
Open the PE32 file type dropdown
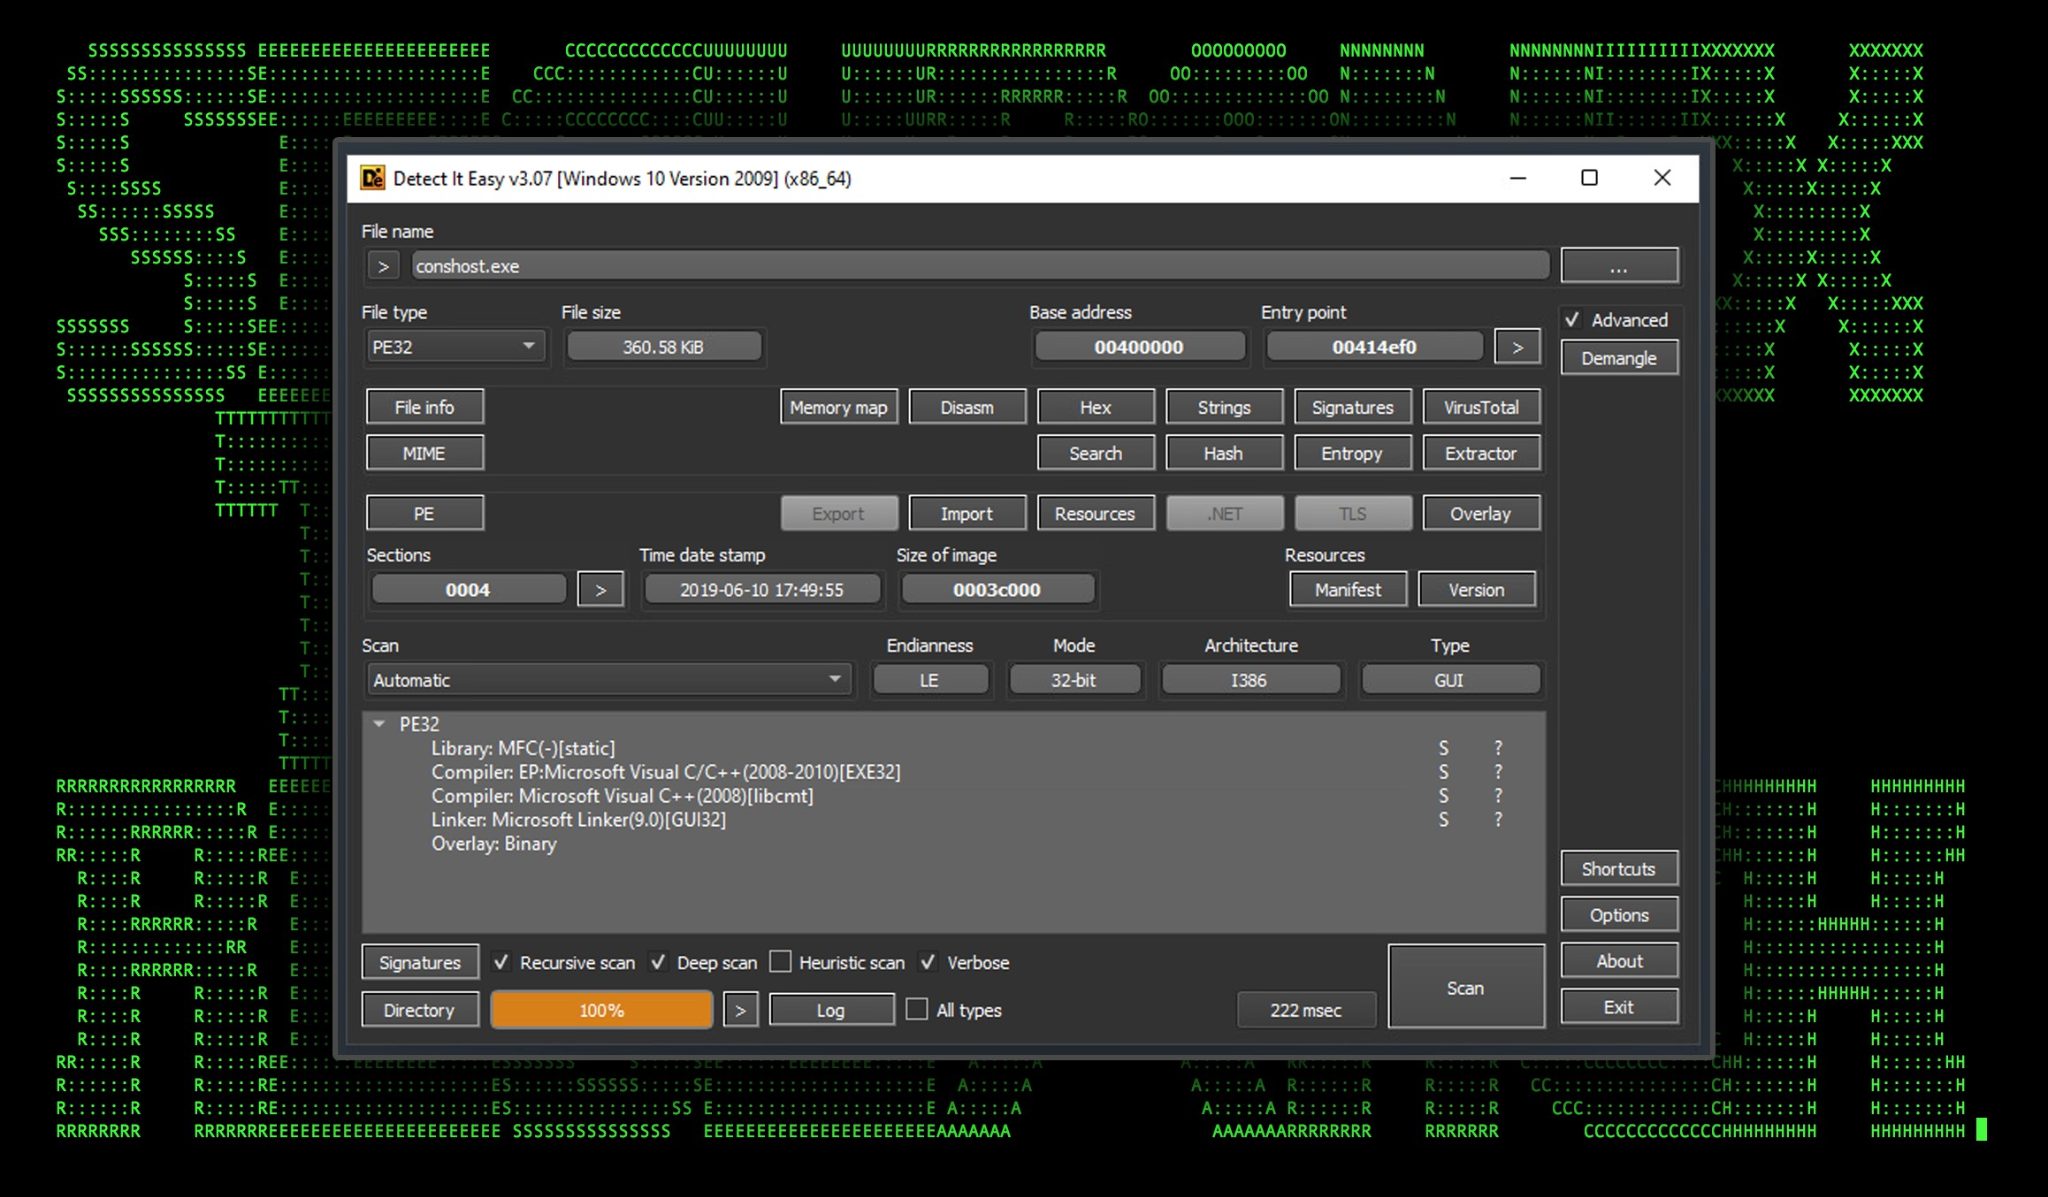coord(454,347)
